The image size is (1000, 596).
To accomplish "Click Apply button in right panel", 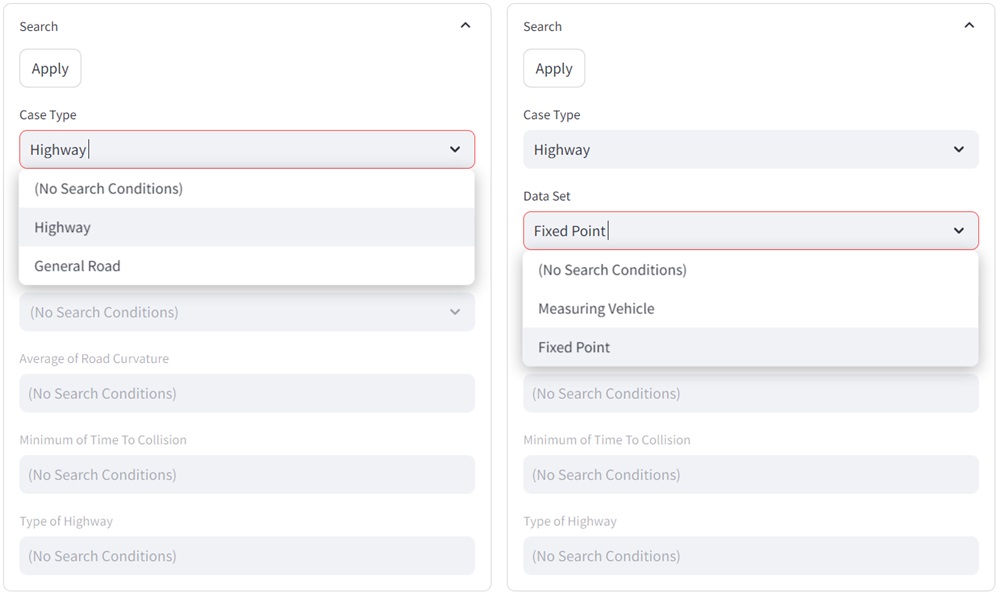I will [554, 69].
